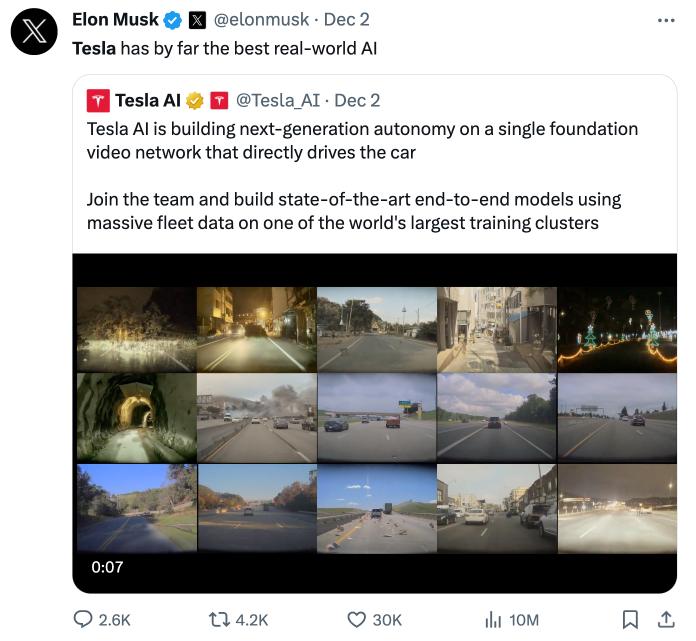Click the Tesla affiliate badge beside Tesla AI
This screenshot has width=696, height=641.
click(x=219, y=100)
